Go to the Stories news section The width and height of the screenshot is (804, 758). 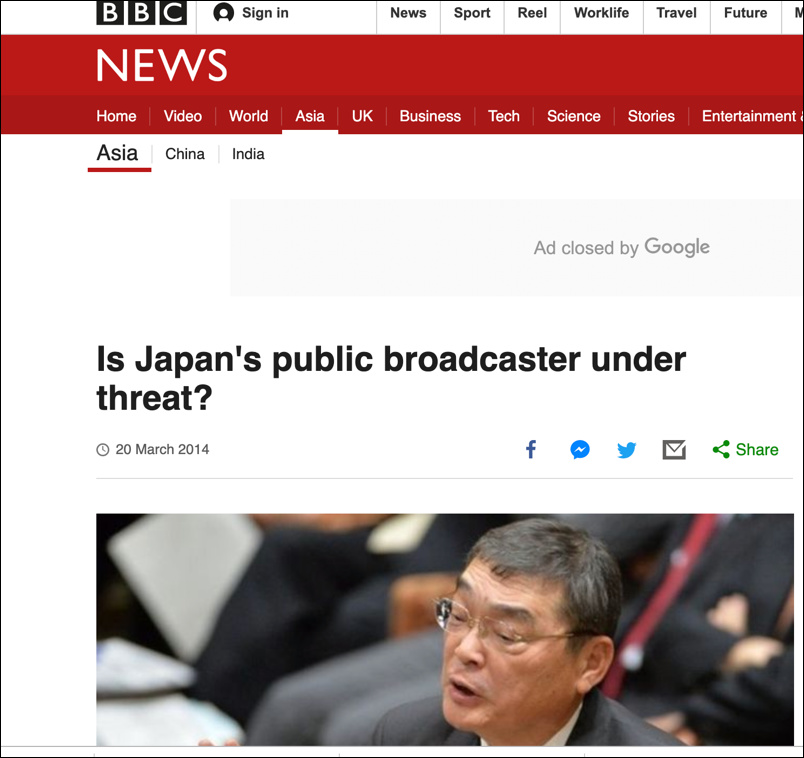tap(651, 116)
